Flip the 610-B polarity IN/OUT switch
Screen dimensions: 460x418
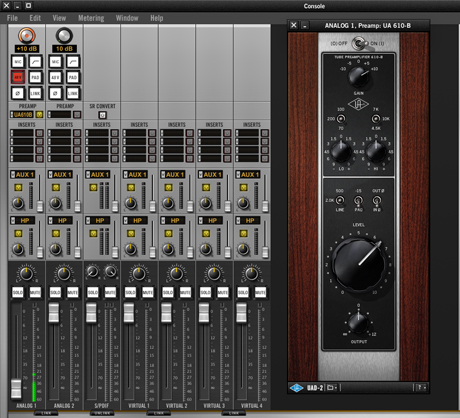[377, 200]
